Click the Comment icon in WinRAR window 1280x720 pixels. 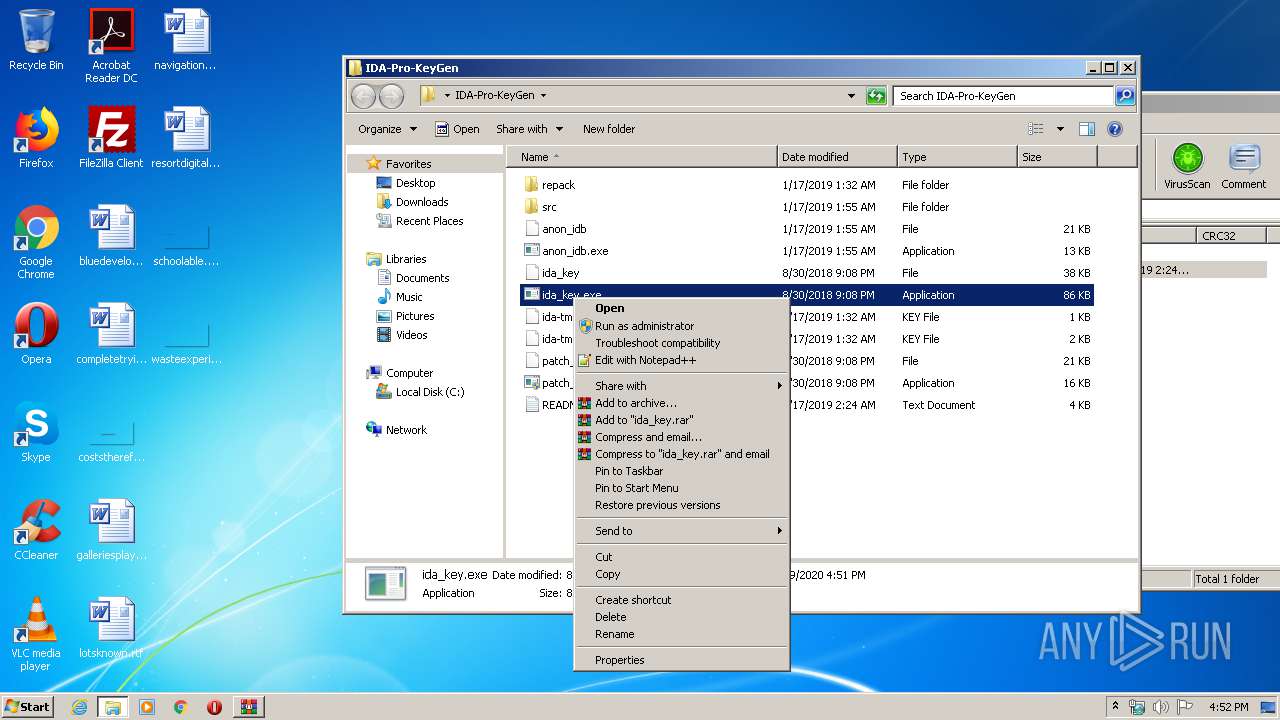click(1243, 166)
